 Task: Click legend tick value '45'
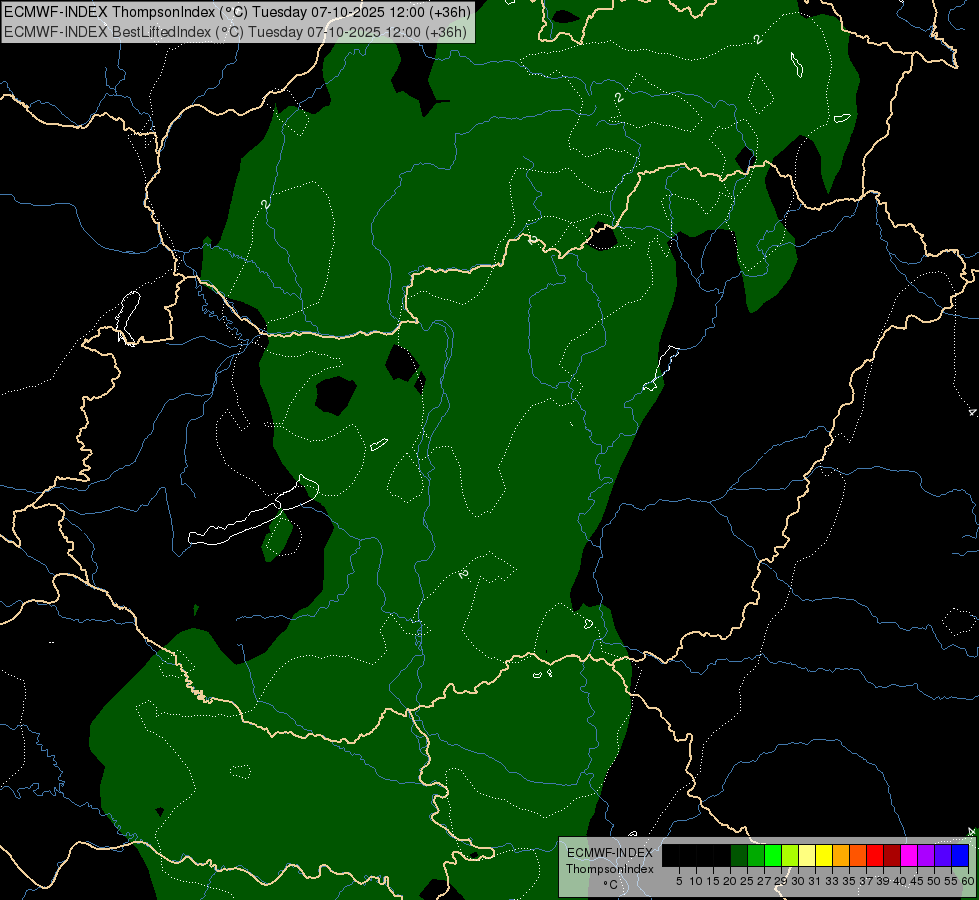(917, 881)
